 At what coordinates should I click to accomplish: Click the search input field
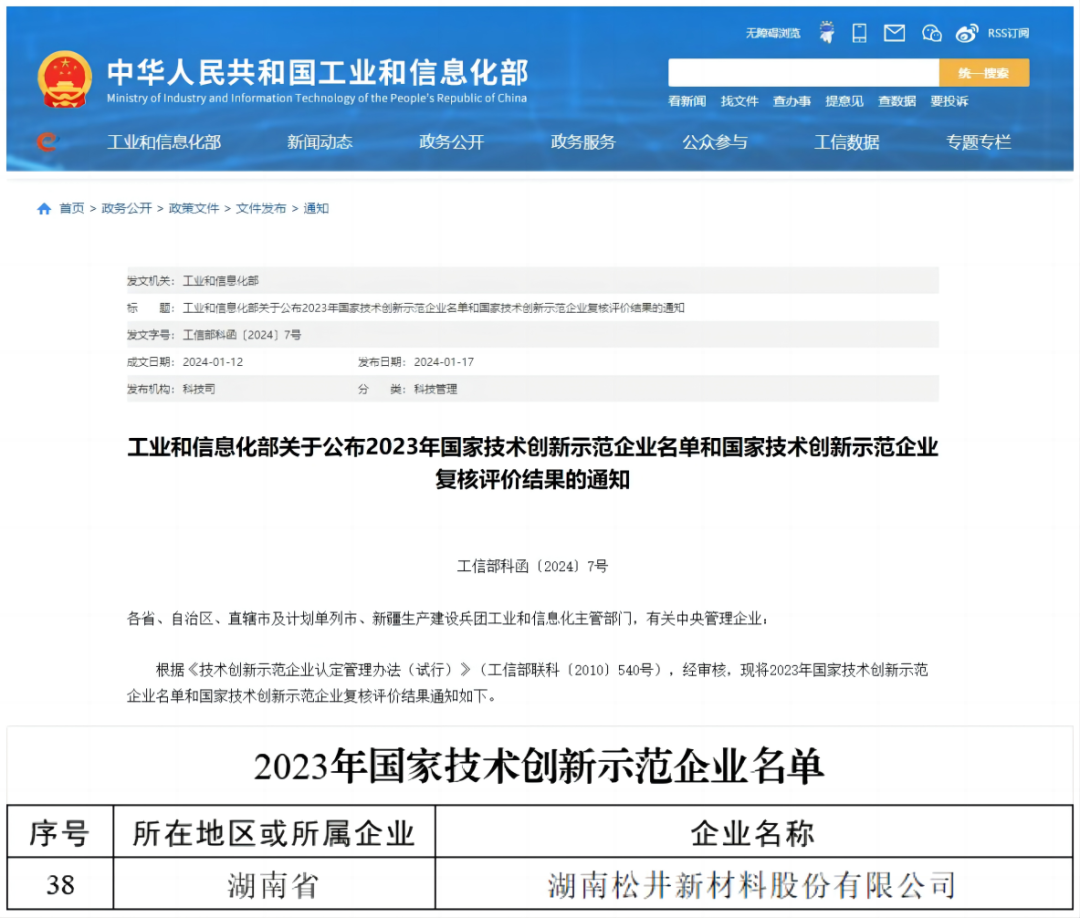803,72
